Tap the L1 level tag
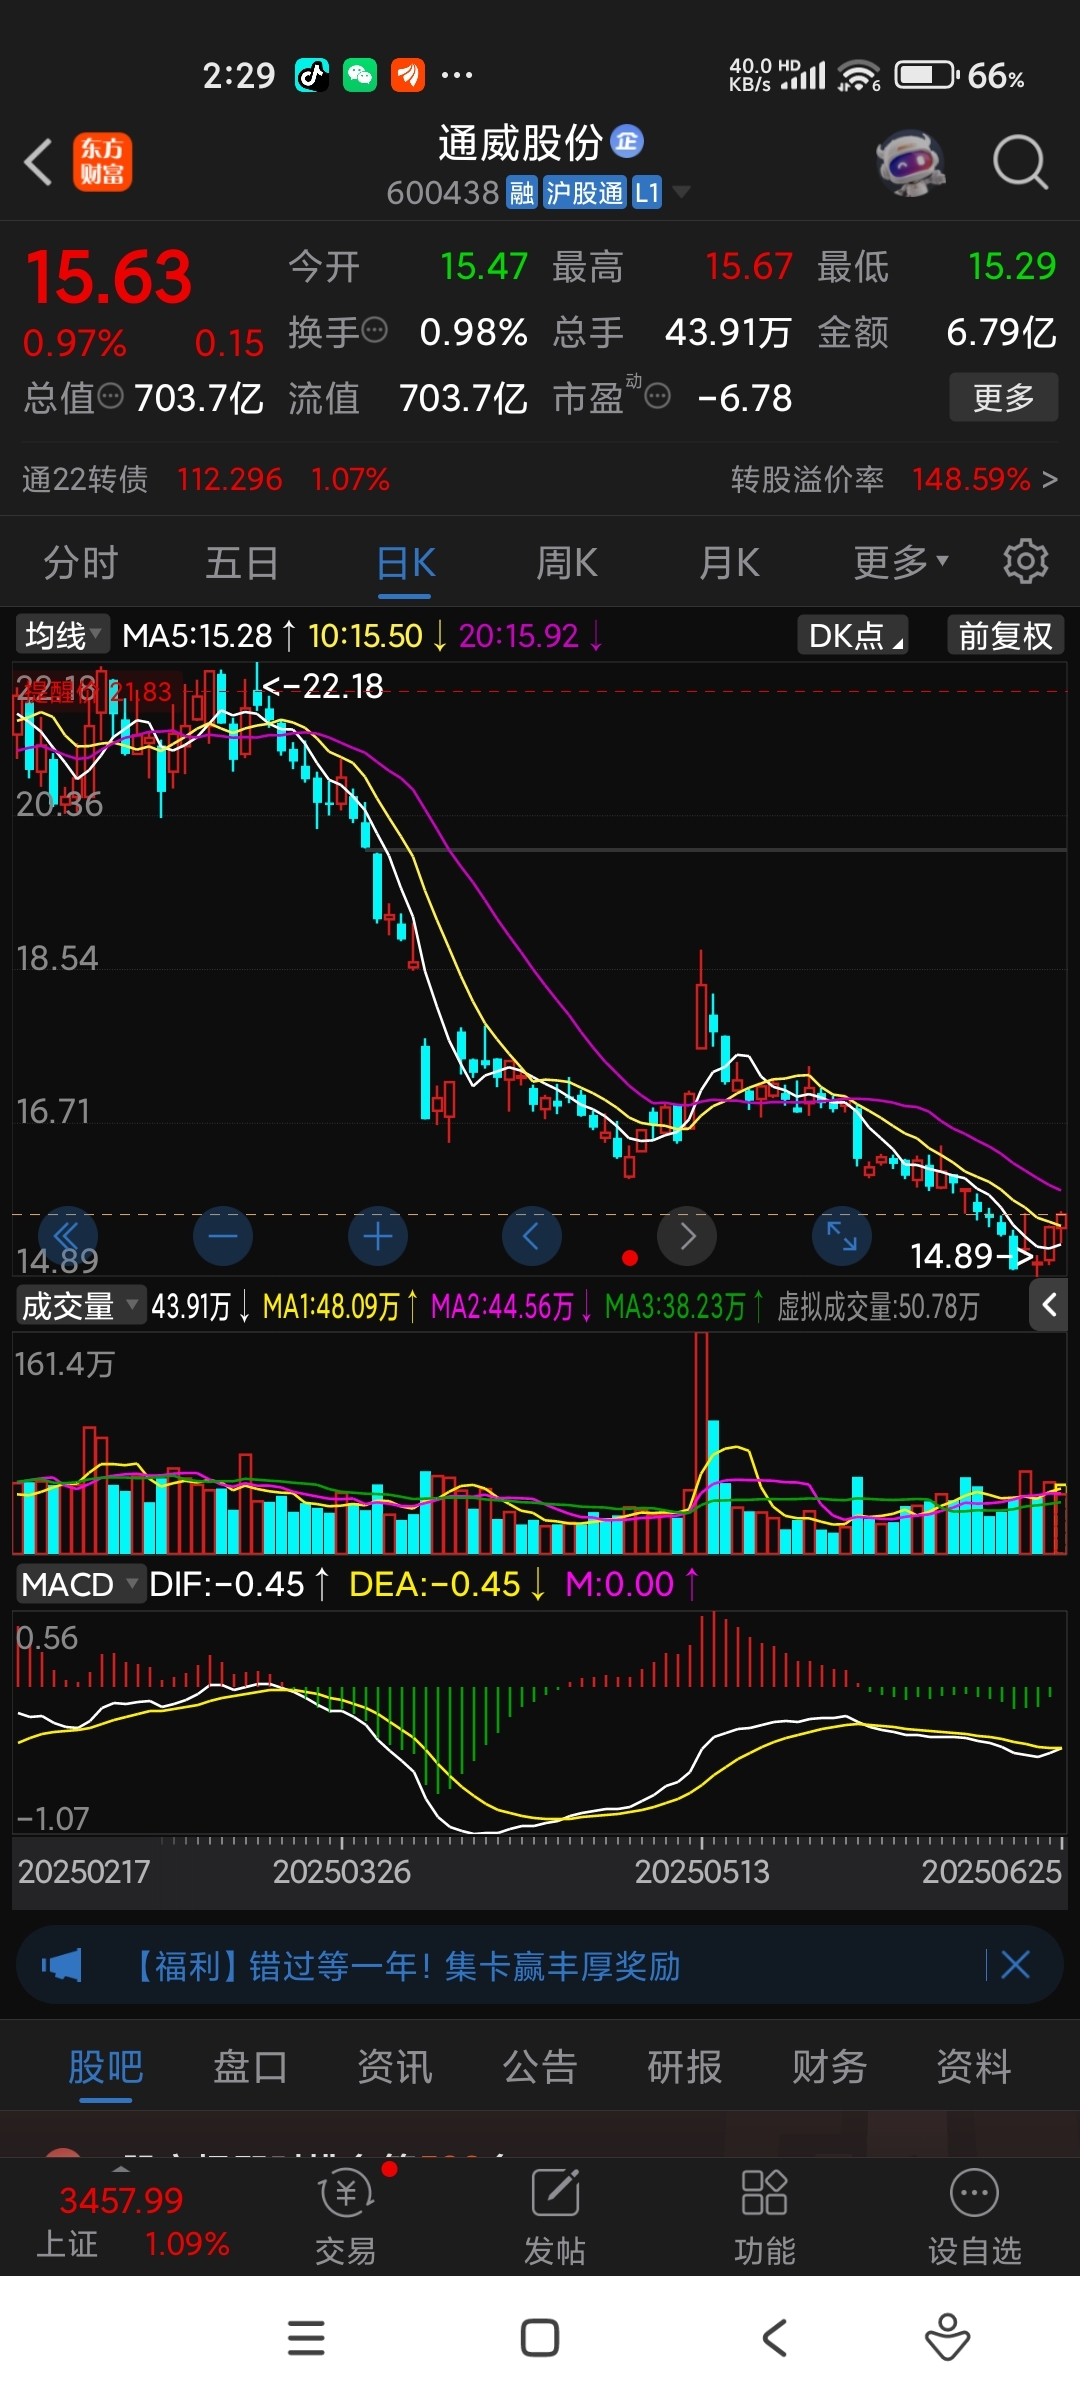This screenshot has height=2400, width=1080. [x=647, y=192]
